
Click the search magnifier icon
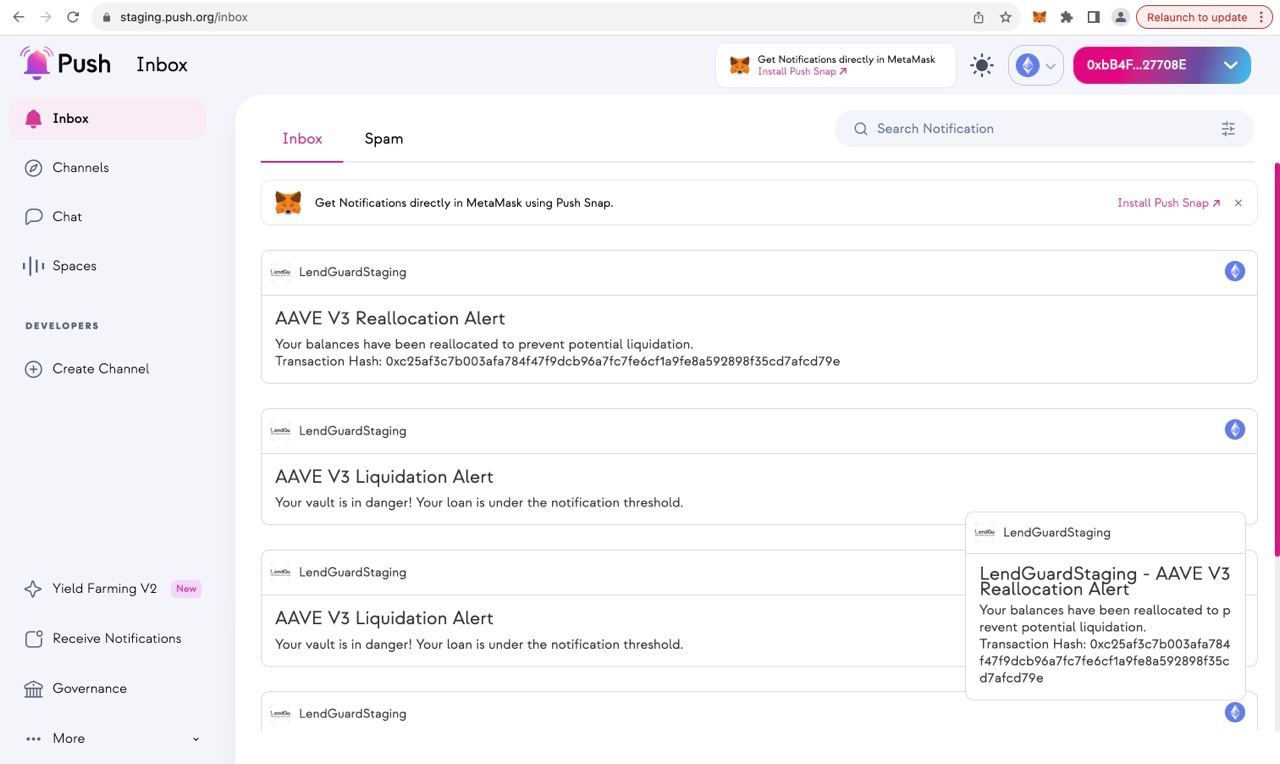tap(860, 129)
